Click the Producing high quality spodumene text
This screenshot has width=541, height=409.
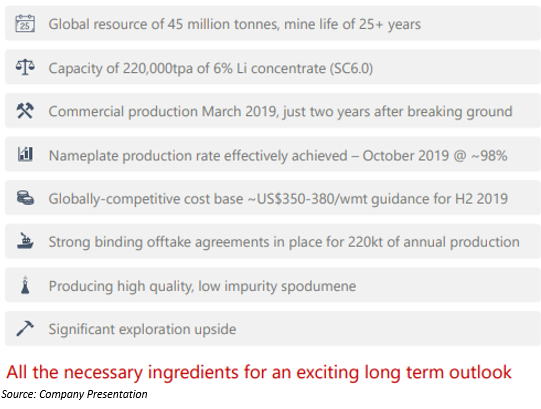coord(202,286)
